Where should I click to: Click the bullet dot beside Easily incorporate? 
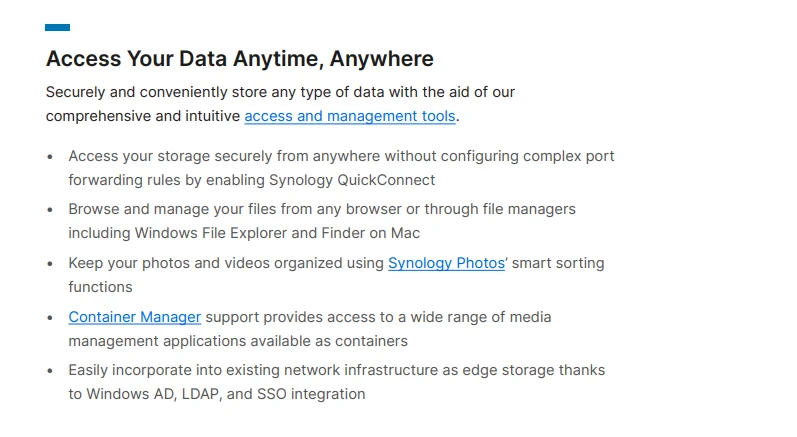pos(50,371)
